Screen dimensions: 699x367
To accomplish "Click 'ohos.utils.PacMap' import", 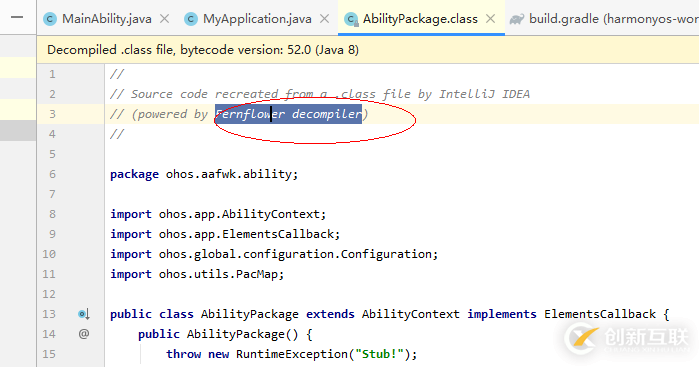I will coord(218,274).
